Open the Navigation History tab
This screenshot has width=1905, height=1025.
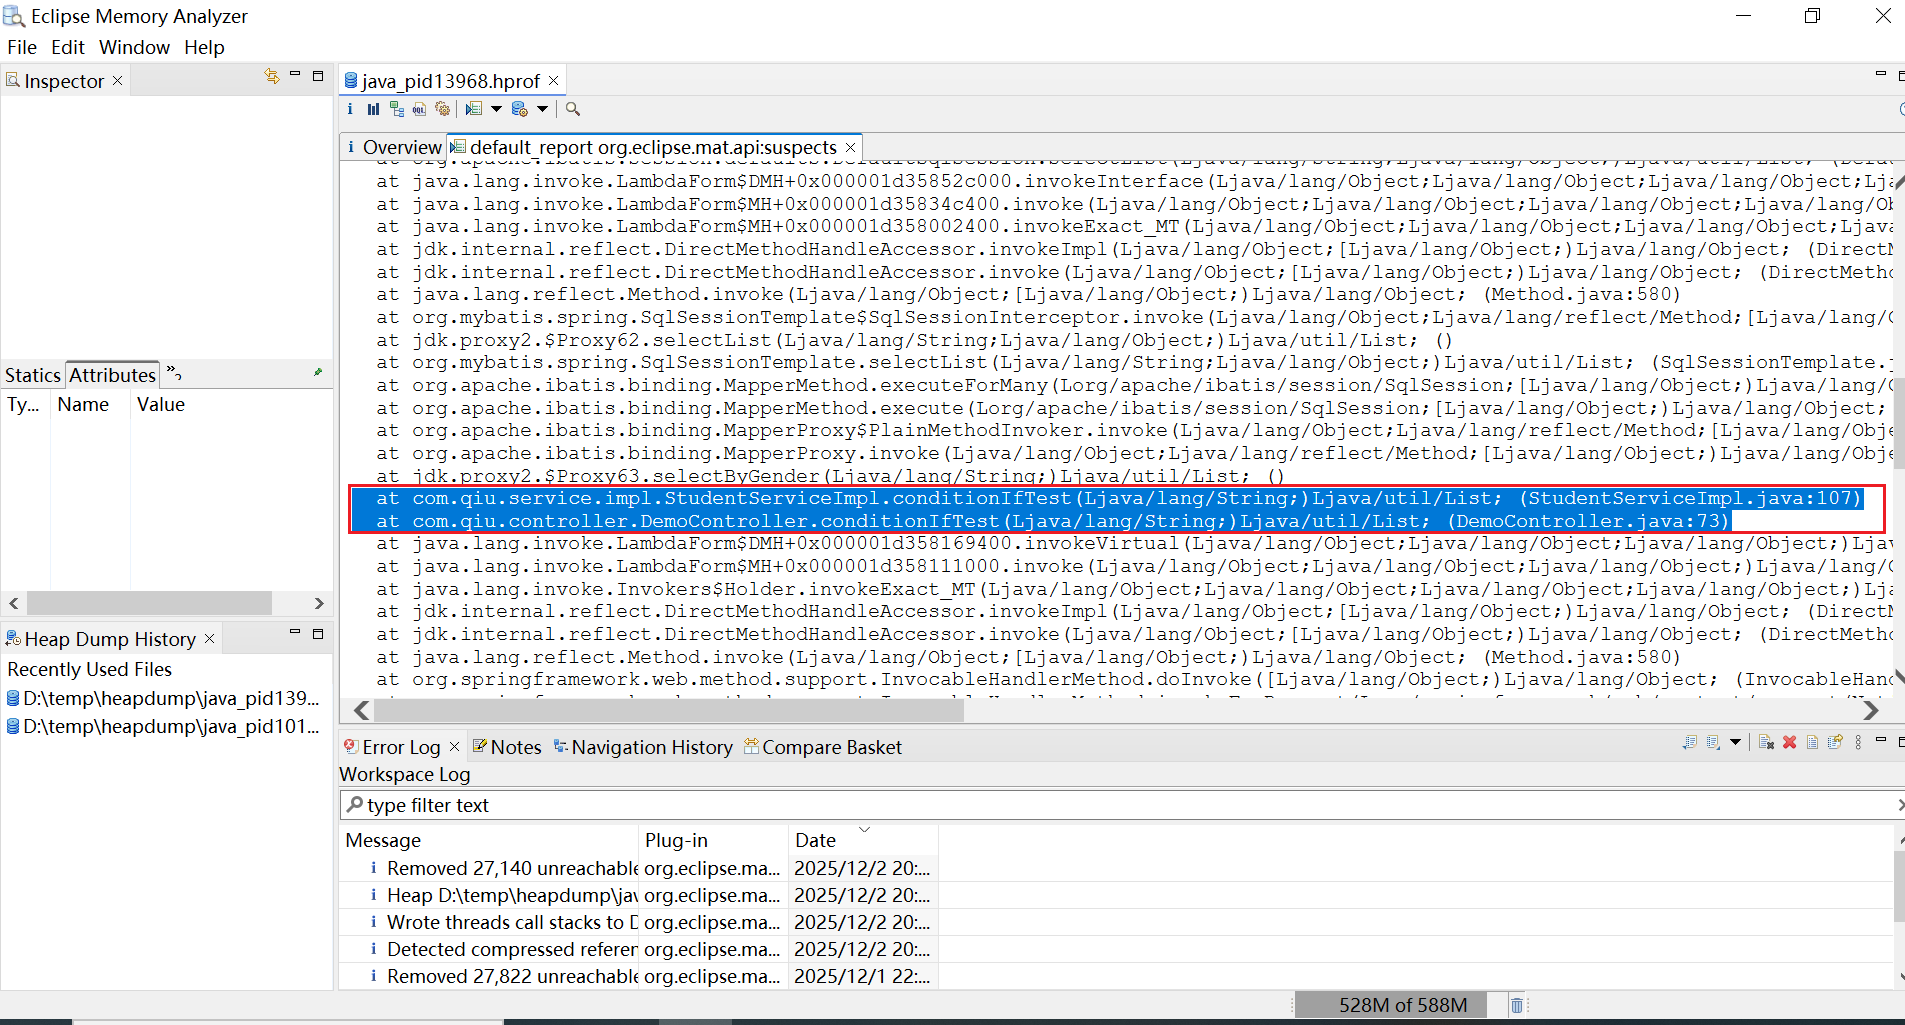pos(643,747)
